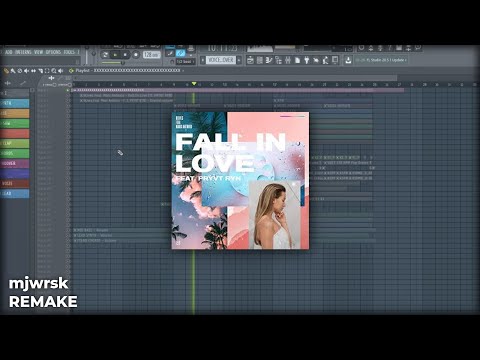Viewport: 480px width, 360px height.
Task: Select the Draw pencil tool in Playlist
Action: click(6, 71)
